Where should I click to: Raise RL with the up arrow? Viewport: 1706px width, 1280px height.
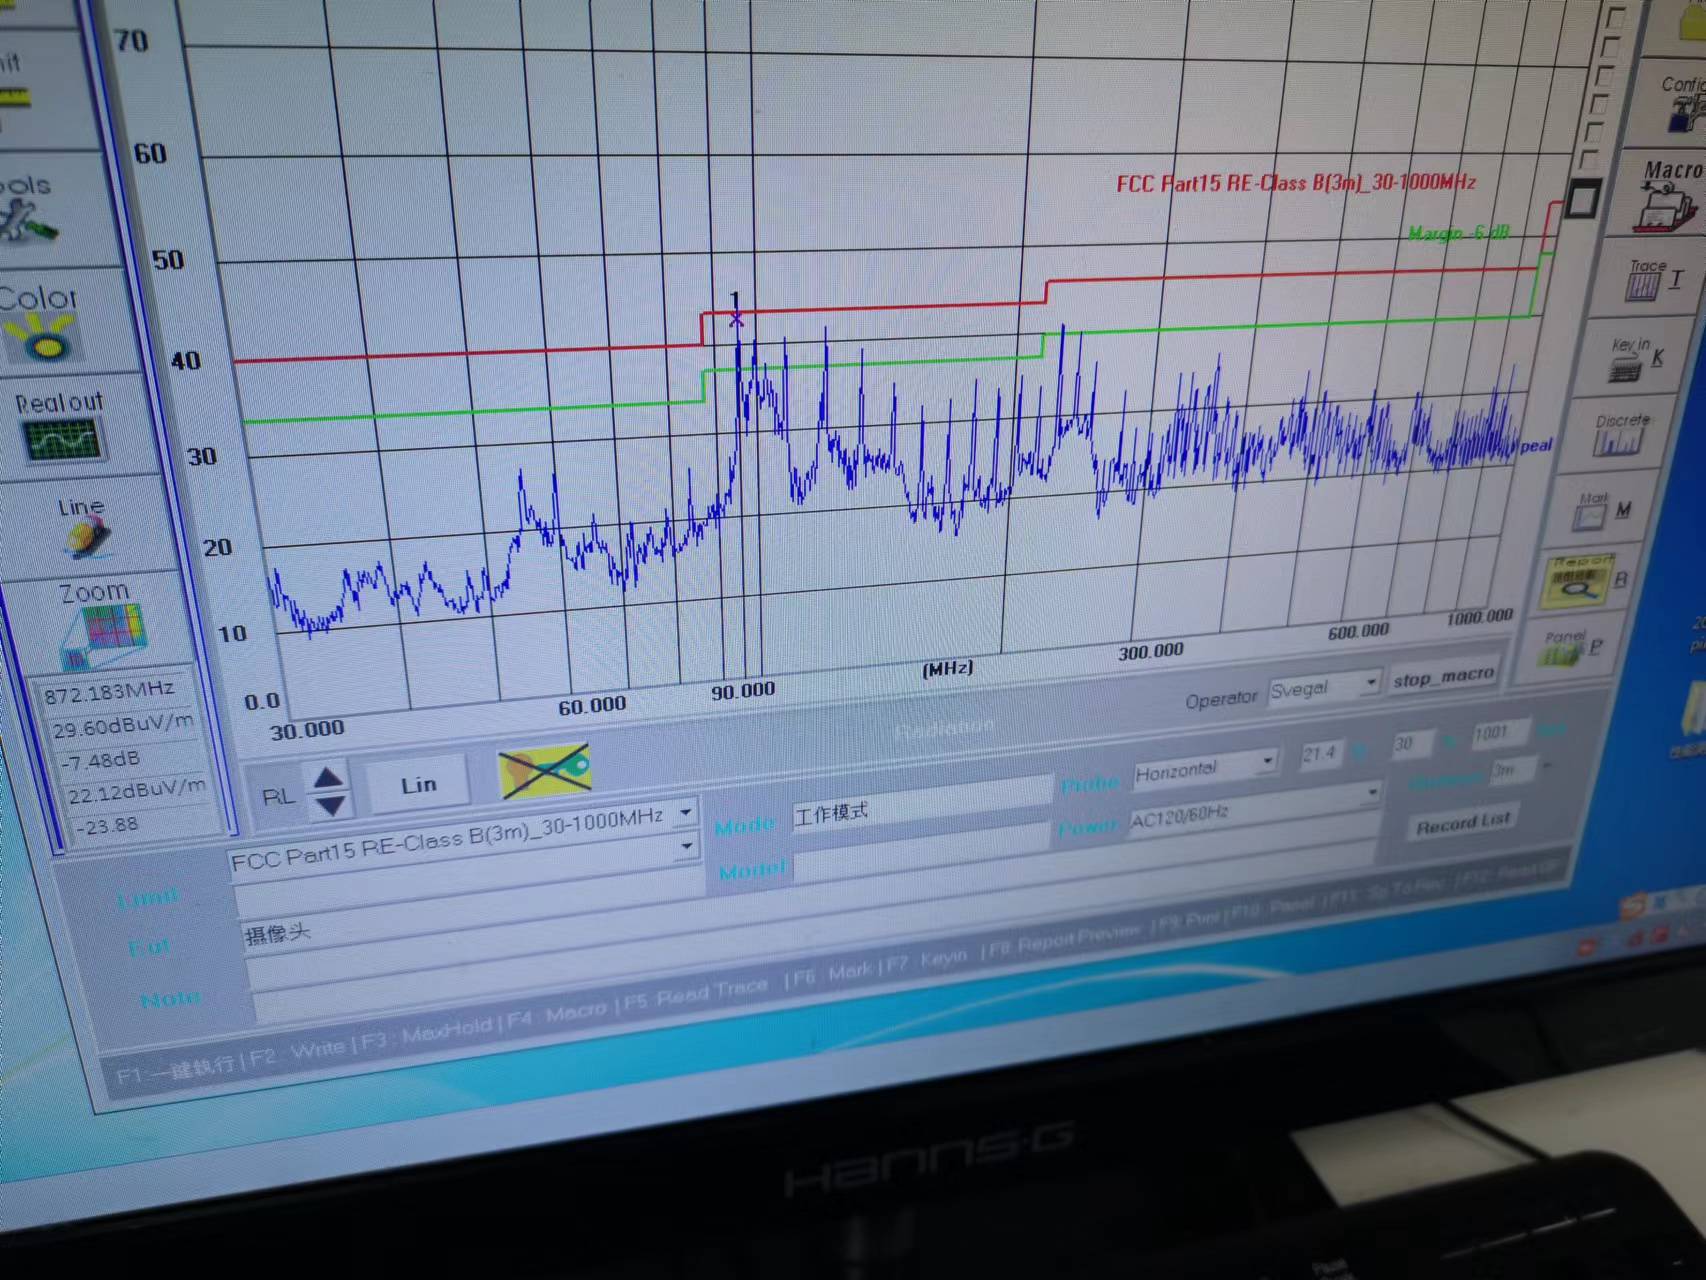(328, 777)
